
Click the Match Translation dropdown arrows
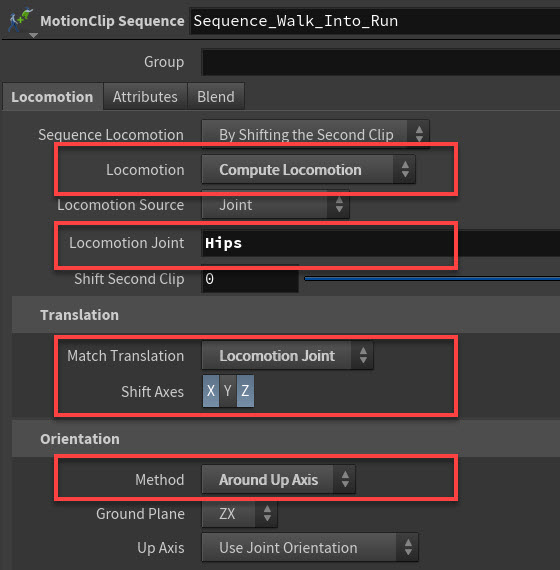363,356
